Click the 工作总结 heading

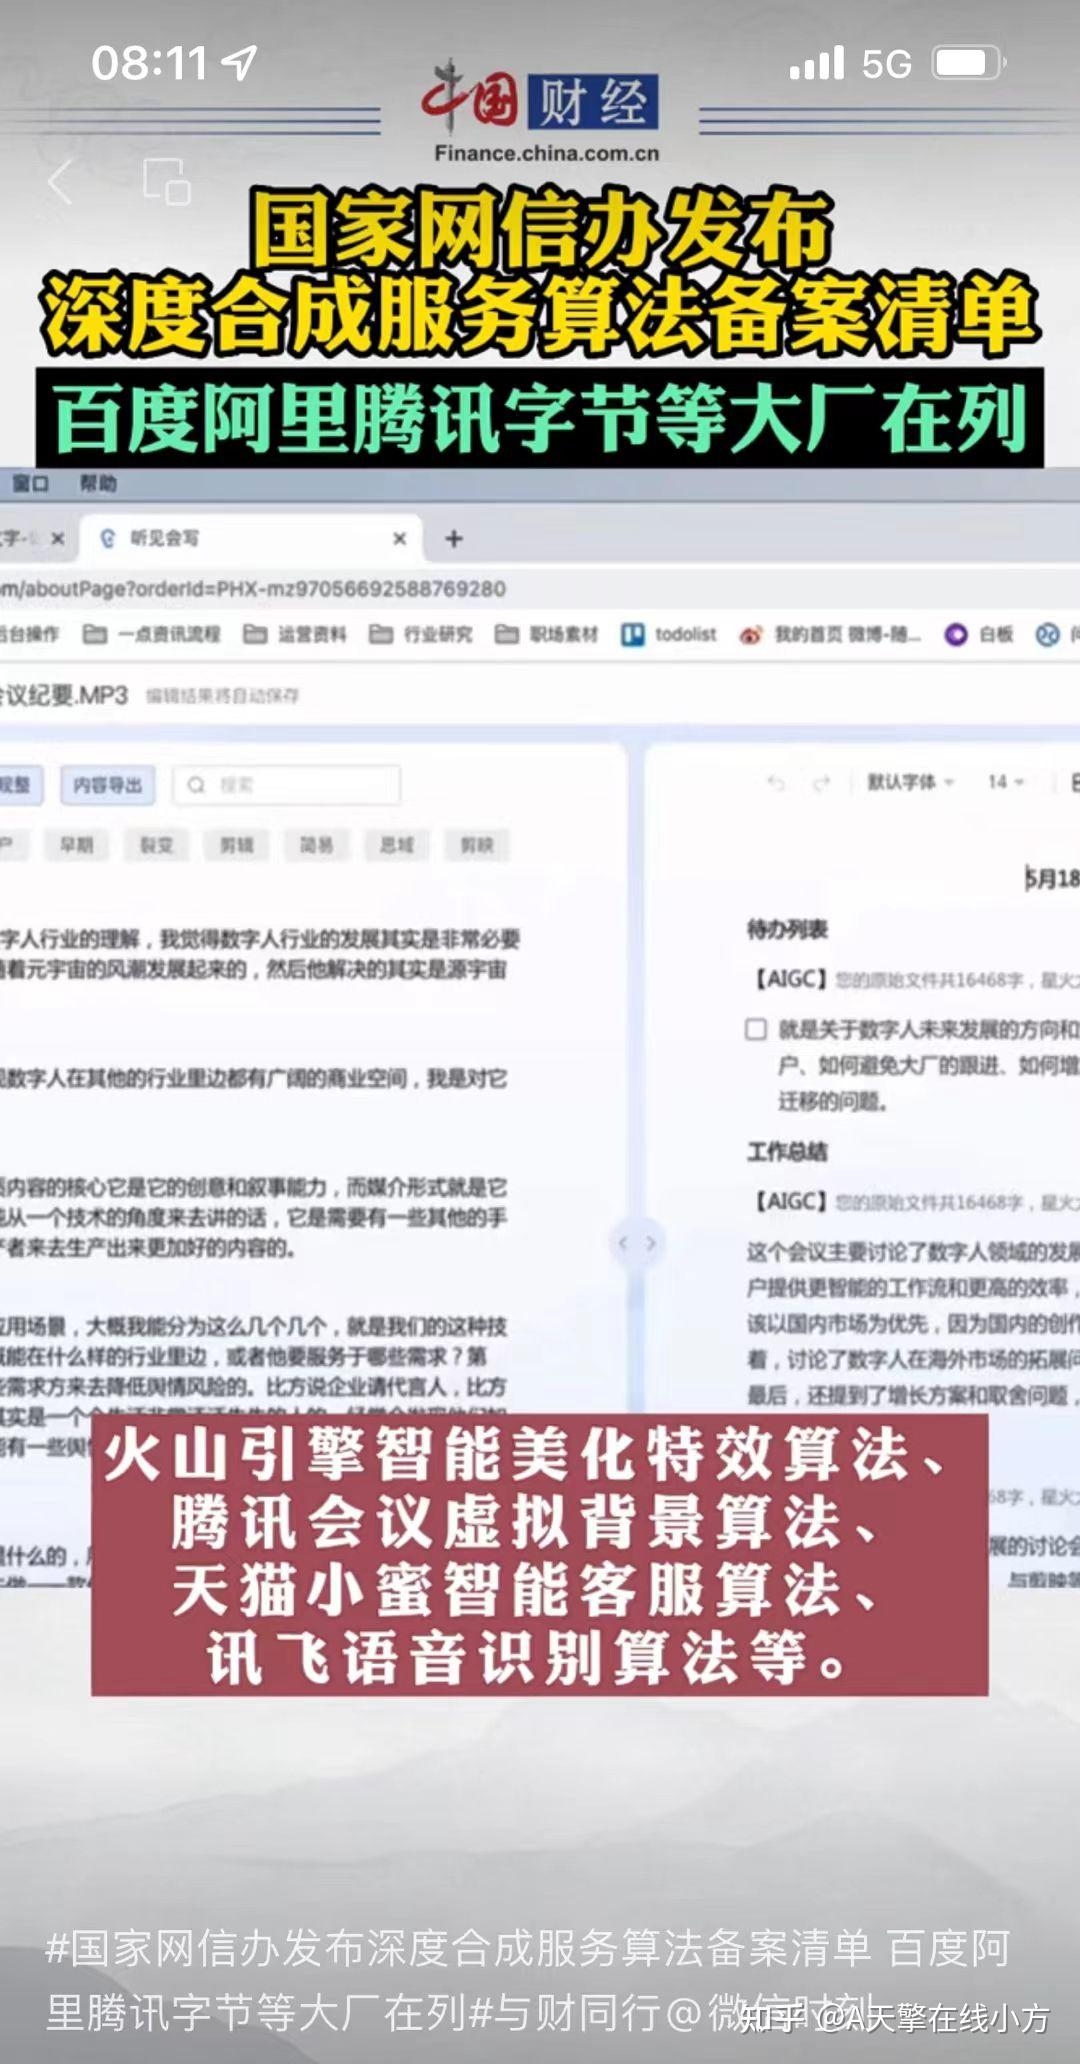pyautogui.click(x=787, y=1152)
